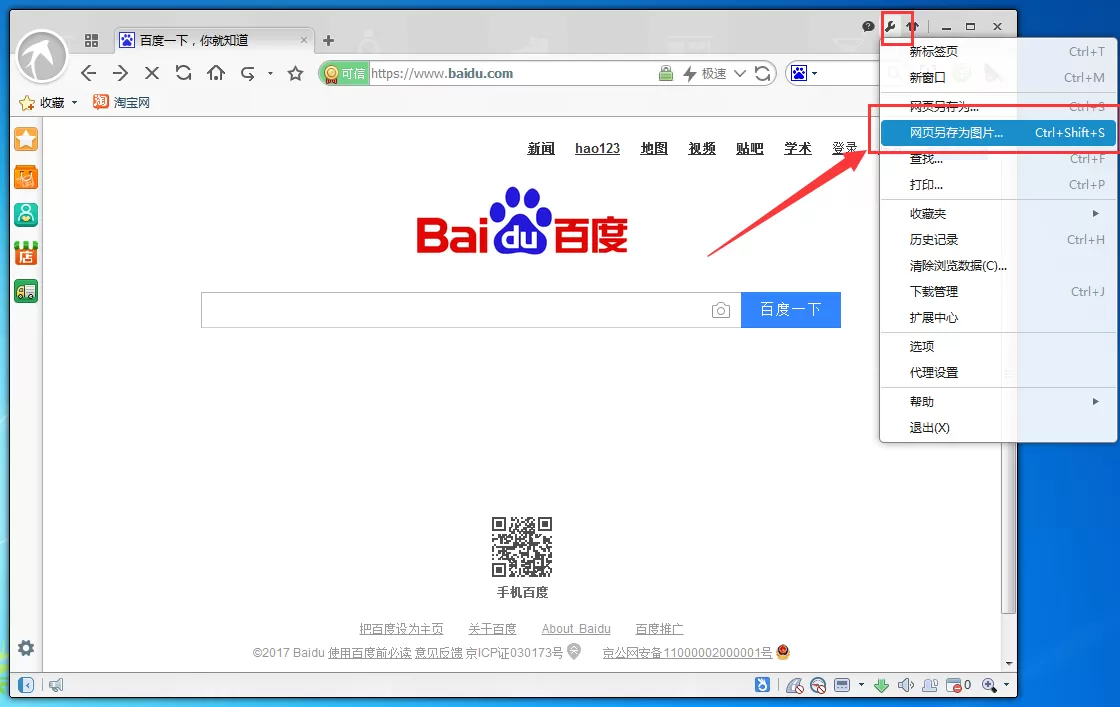
Task: Expand the browsing mode chevron in address bar
Action: click(x=740, y=73)
